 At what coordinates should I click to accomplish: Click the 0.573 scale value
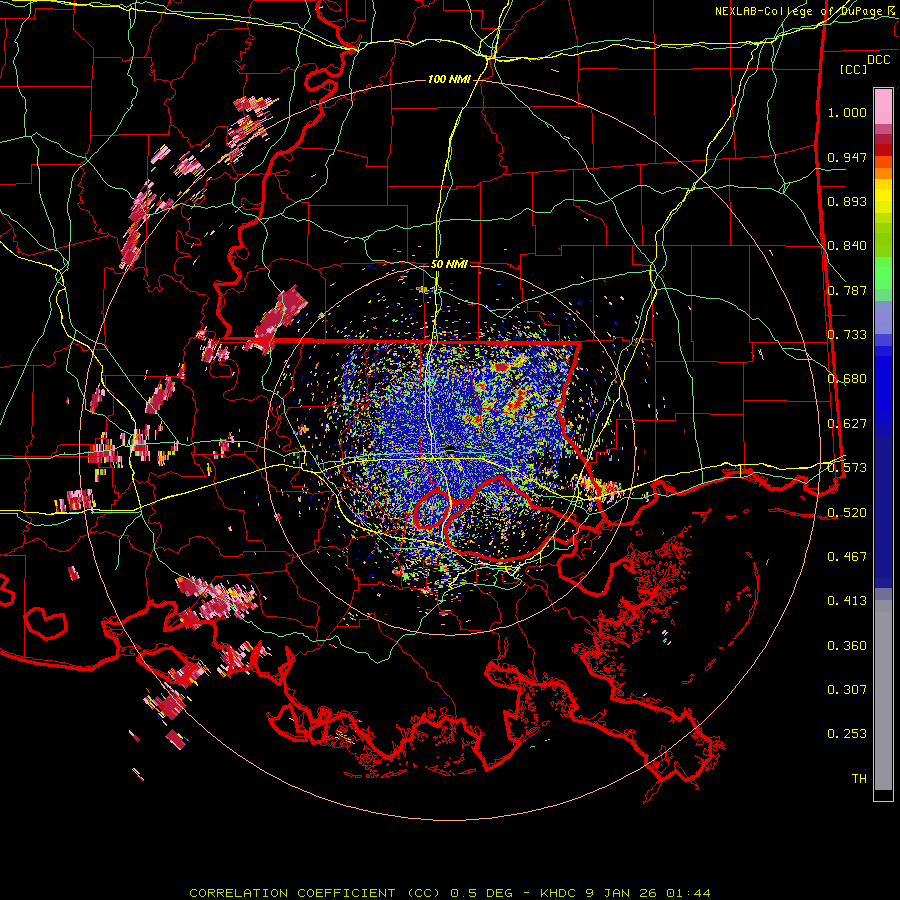847,468
